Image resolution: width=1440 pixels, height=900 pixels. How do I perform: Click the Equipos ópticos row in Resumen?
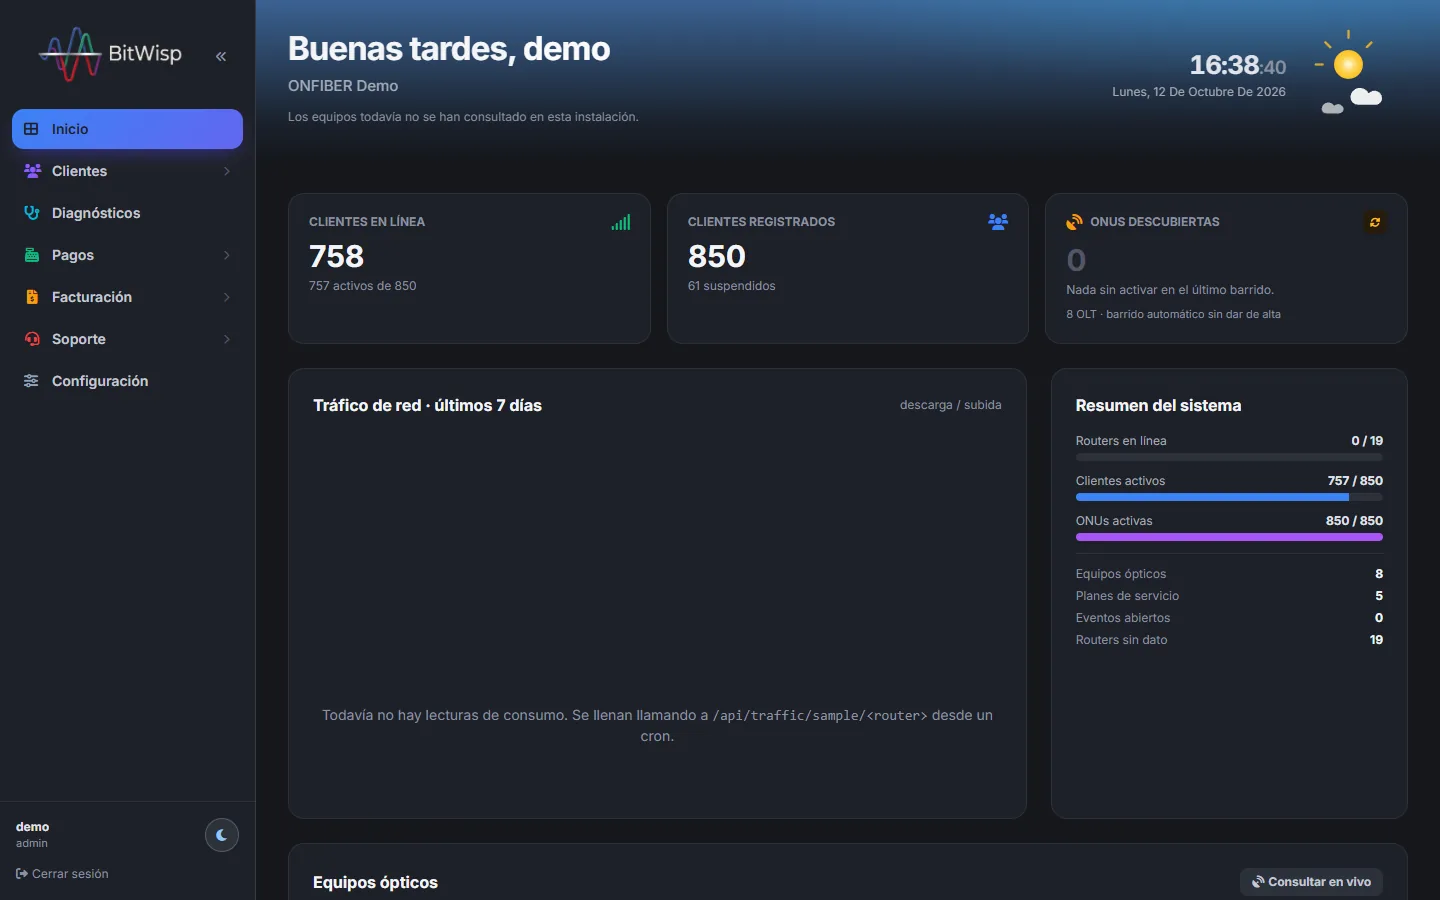click(1229, 574)
